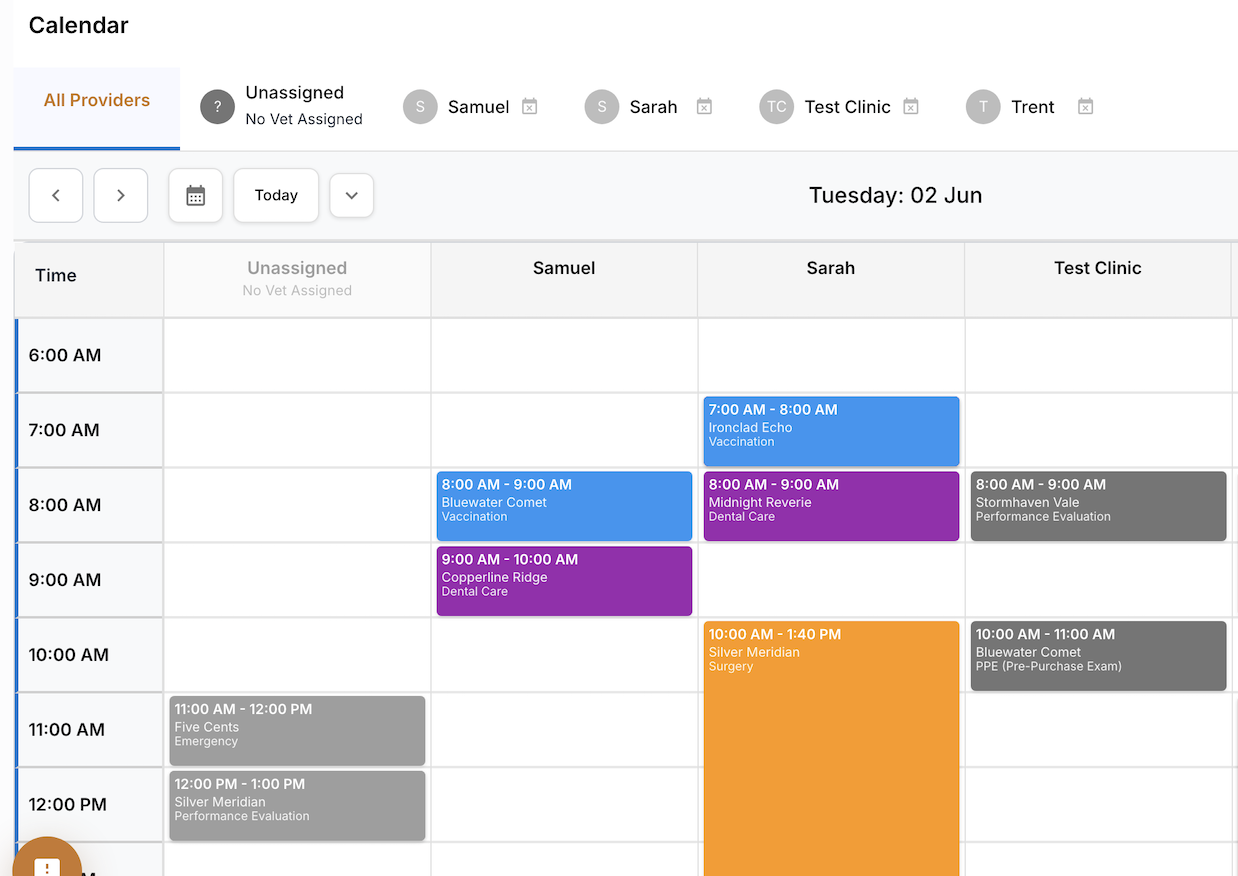Image resolution: width=1238 pixels, height=876 pixels.
Task: Click calendar-x icon beside Test Clinic
Action: pyautogui.click(x=911, y=106)
